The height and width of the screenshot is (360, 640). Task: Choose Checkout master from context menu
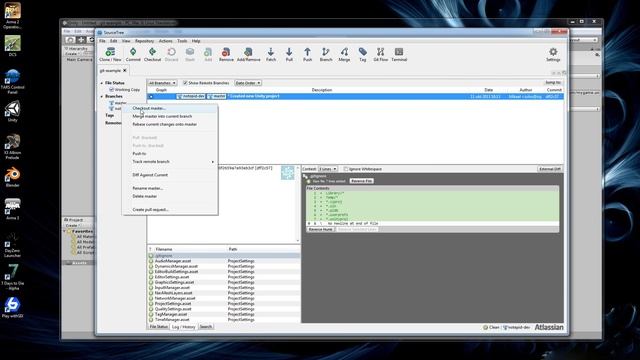click(170, 108)
